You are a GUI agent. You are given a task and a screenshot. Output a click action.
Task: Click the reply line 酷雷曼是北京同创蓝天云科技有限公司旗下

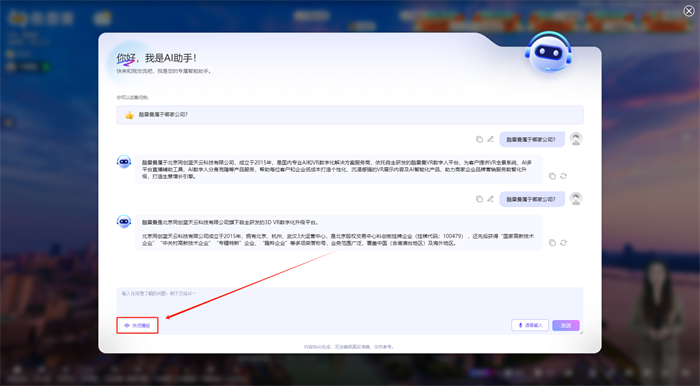pyautogui.click(x=230, y=222)
